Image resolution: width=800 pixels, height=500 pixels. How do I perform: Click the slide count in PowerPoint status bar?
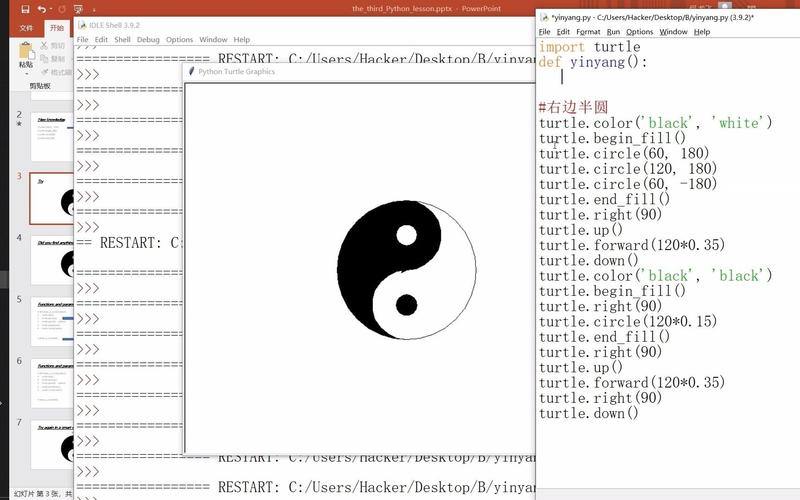43,494
